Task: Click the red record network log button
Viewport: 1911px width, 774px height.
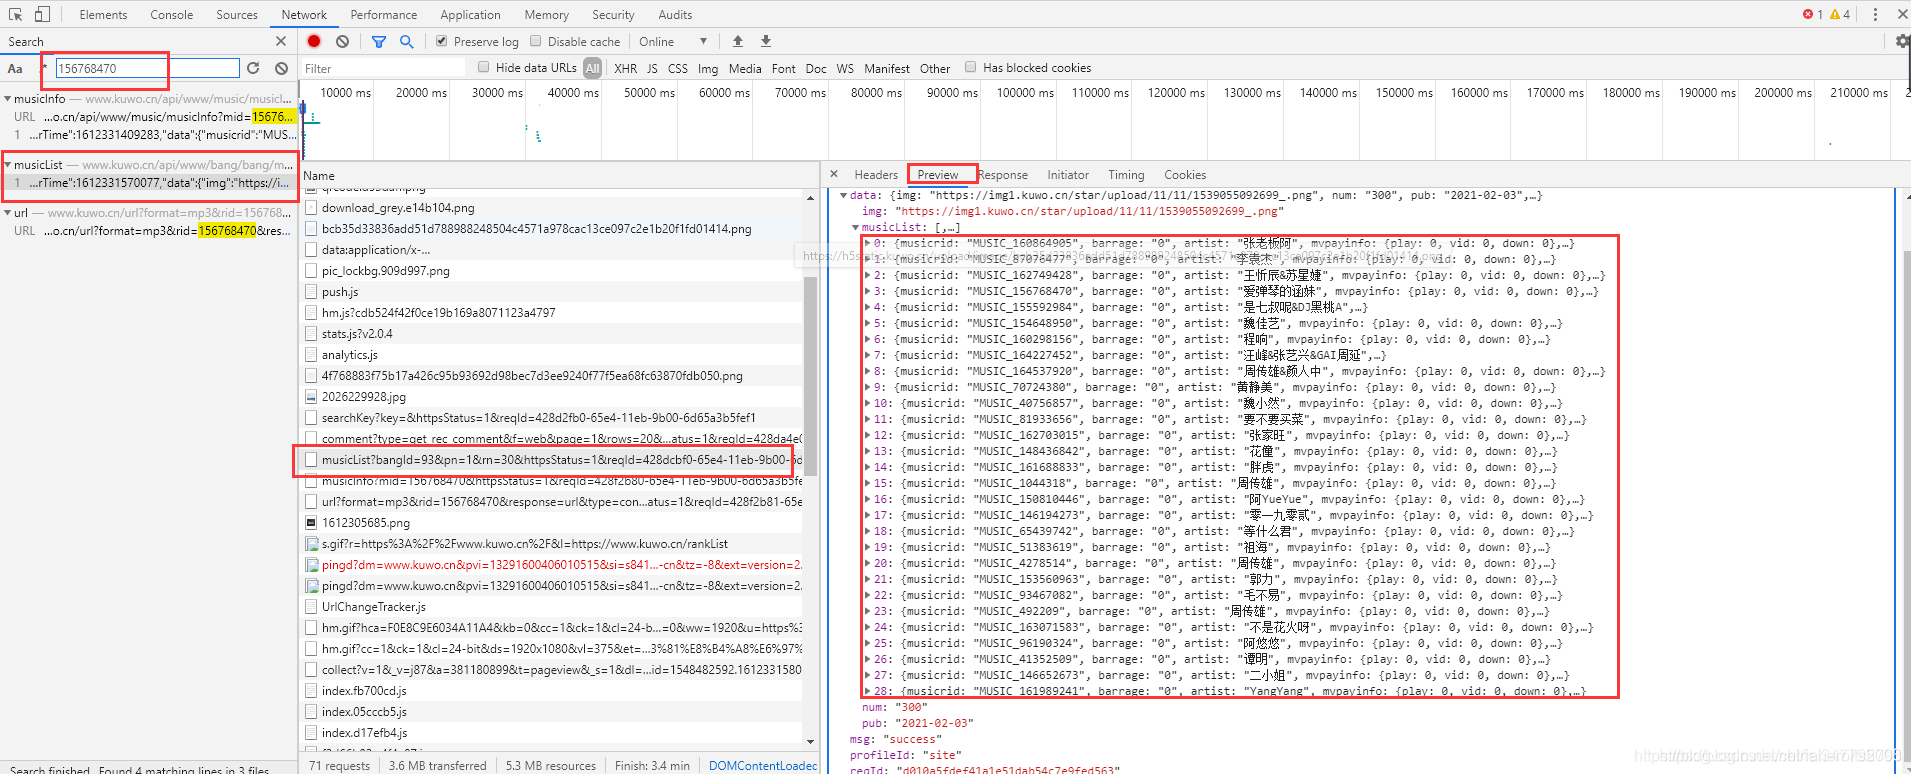Action: pos(314,41)
